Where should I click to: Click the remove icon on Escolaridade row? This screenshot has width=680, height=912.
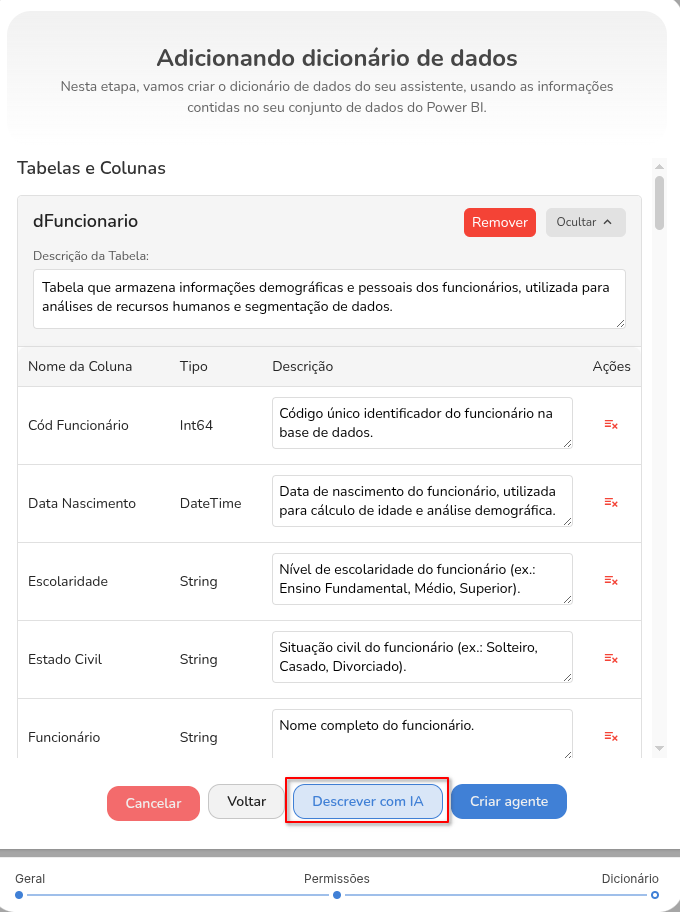click(x=610, y=580)
